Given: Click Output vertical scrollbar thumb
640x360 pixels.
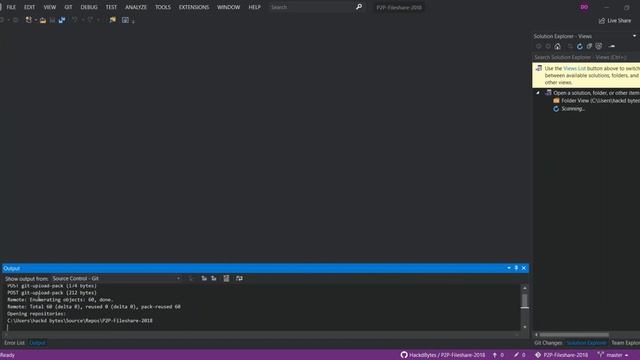Looking at the screenshot, I should (524, 301).
